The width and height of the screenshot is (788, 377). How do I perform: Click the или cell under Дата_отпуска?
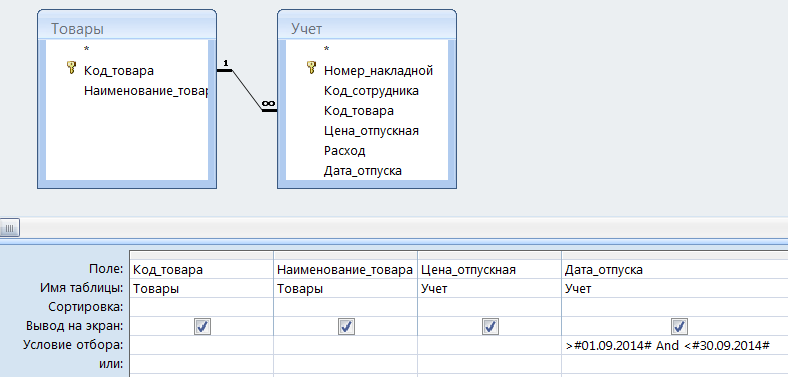pos(675,364)
